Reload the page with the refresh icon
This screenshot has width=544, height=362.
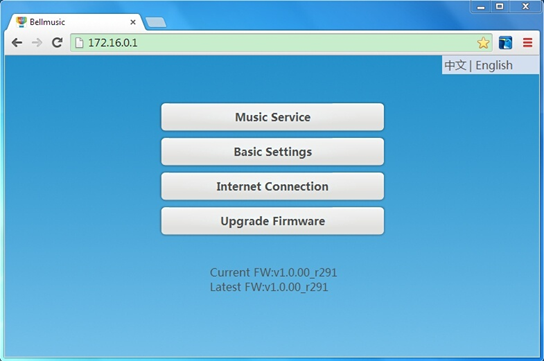[x=57, y=42]
